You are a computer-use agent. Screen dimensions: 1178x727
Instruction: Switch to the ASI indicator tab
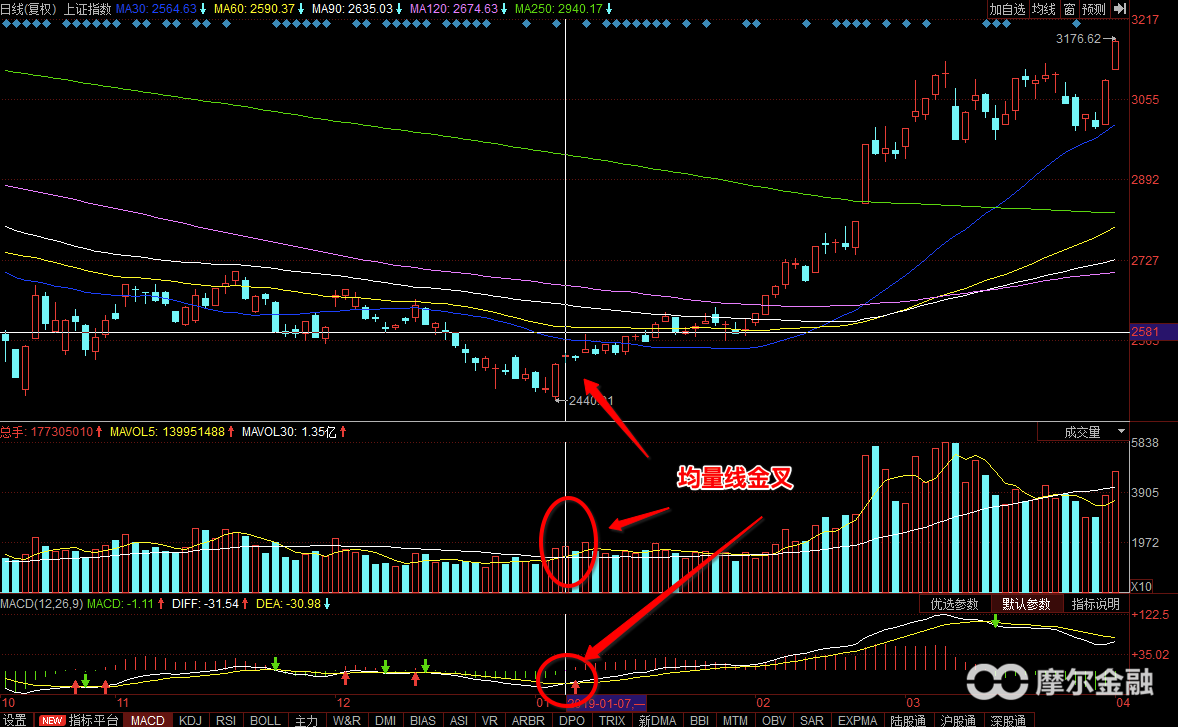(459, 720)
